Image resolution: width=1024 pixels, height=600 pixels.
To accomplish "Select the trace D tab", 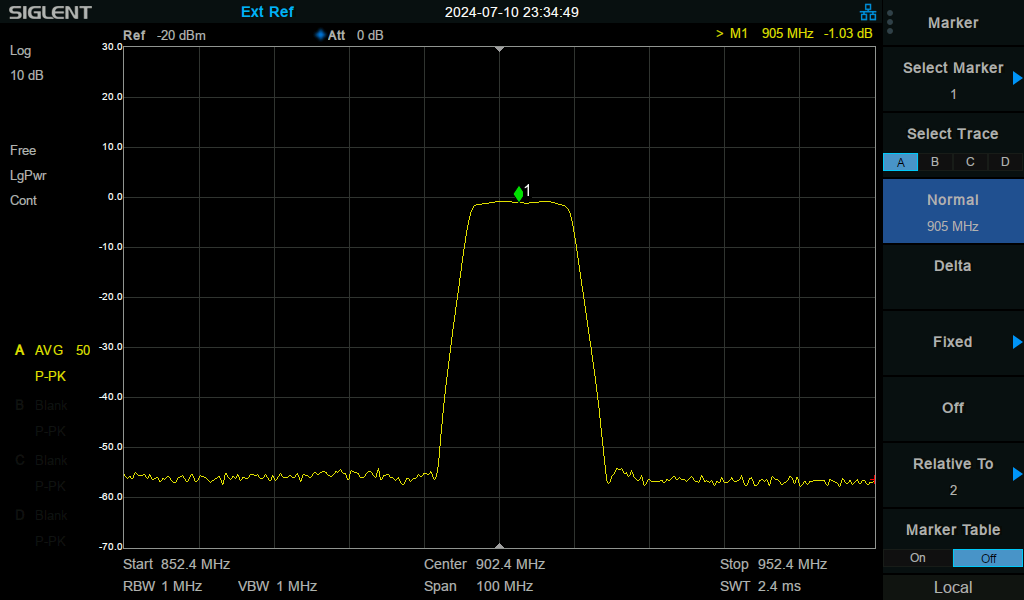I will pos(1004,161).
